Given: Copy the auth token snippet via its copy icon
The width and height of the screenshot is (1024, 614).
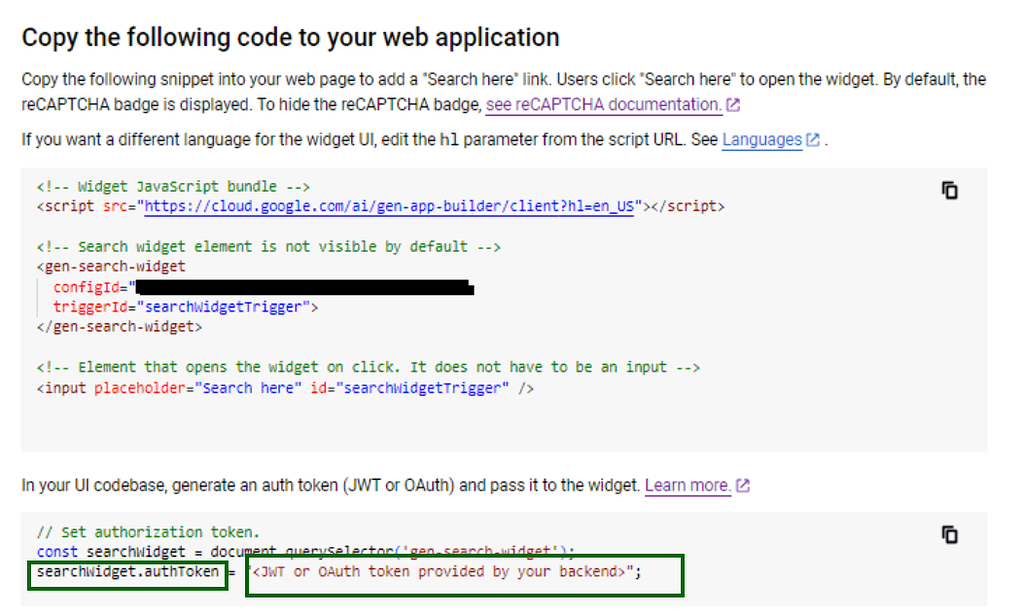Looking at the screenshot, I should coord(948,535).
